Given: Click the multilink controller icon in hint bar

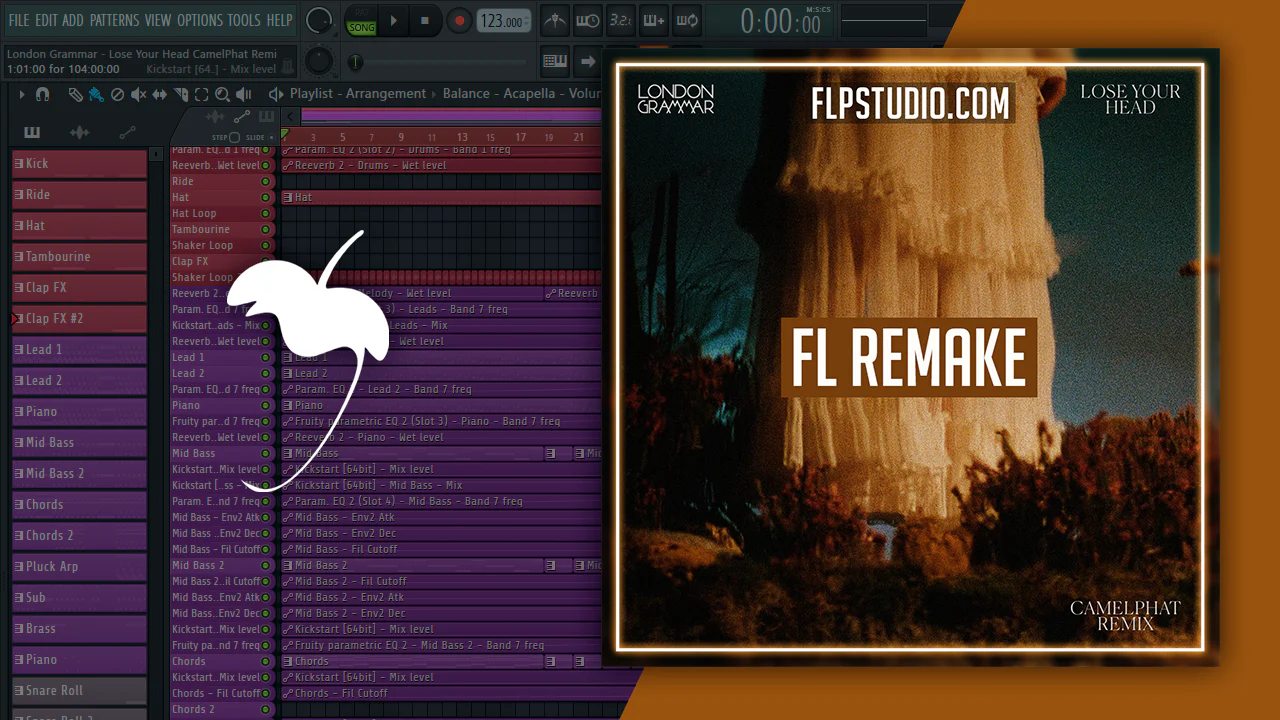Looking at the screenshot, I should [x=288, y=66].
